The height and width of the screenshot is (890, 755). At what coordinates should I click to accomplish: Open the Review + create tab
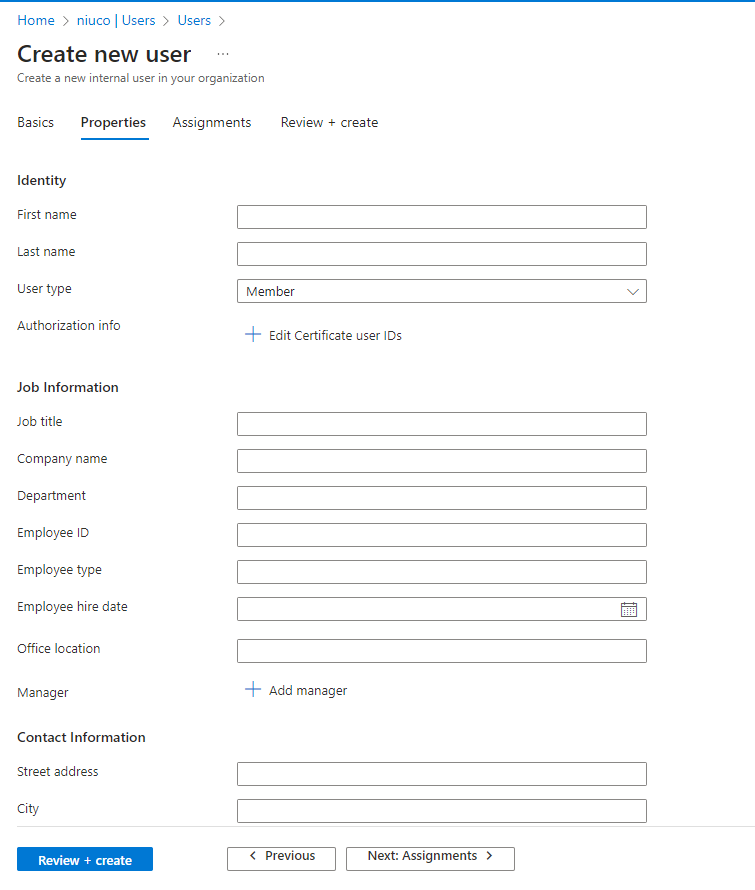click(329, 123)
